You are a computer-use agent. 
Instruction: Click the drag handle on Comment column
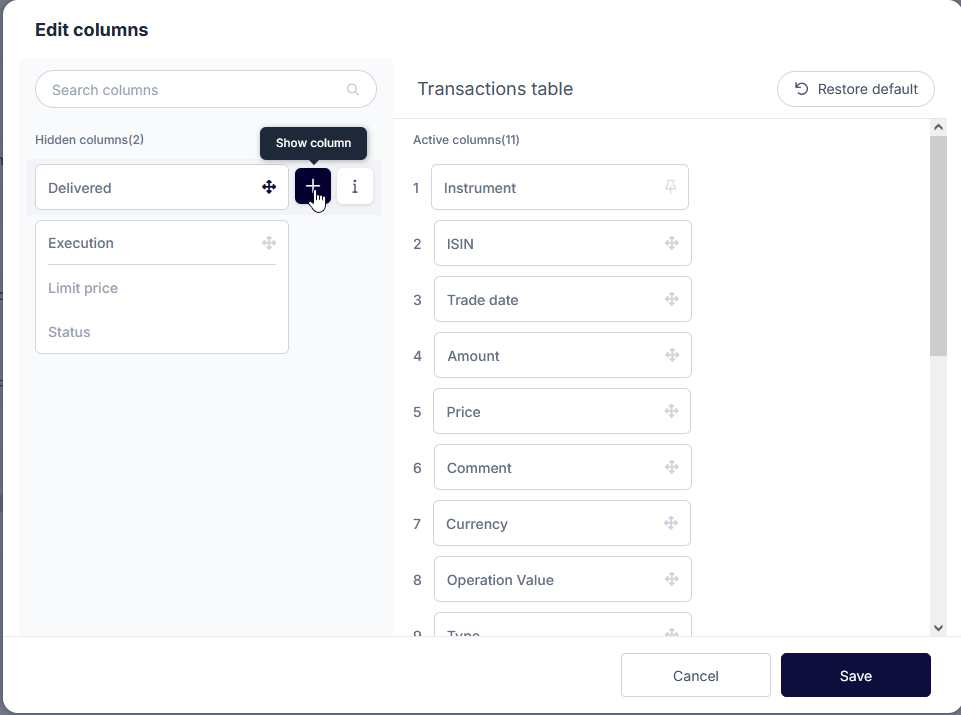pos(672,467)
